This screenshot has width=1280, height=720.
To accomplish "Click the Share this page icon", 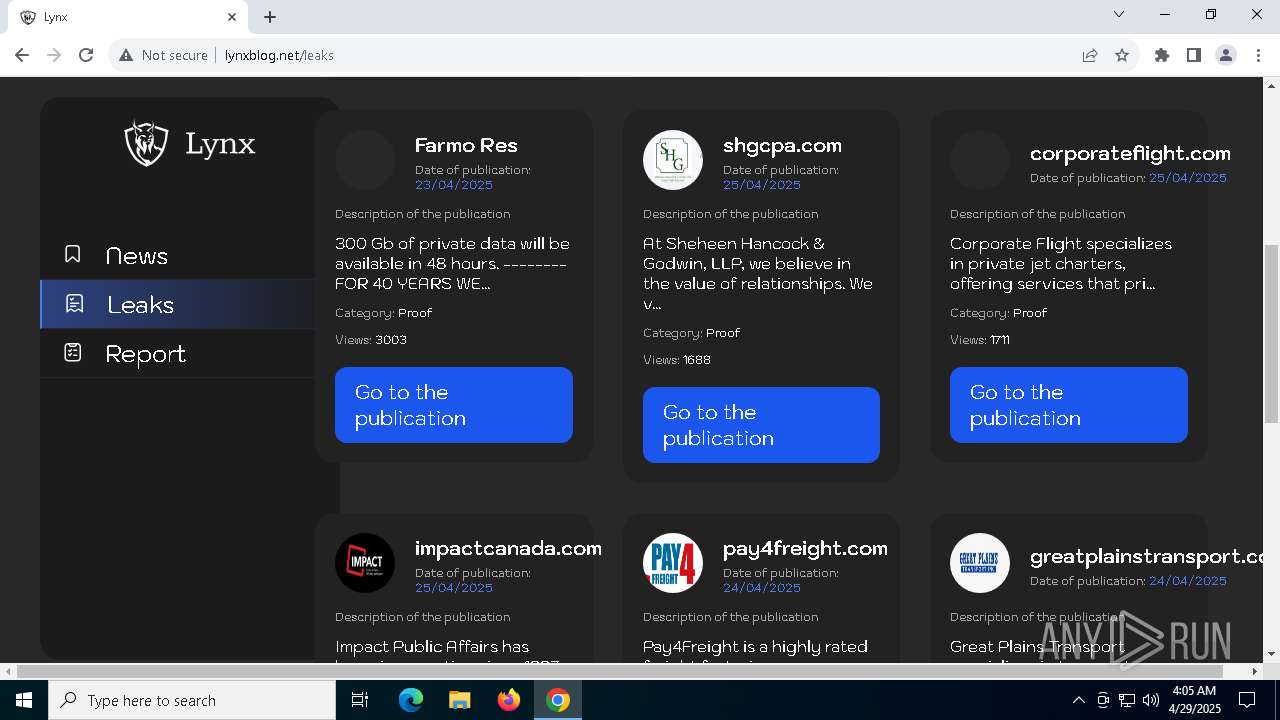I will (1090, 55).
